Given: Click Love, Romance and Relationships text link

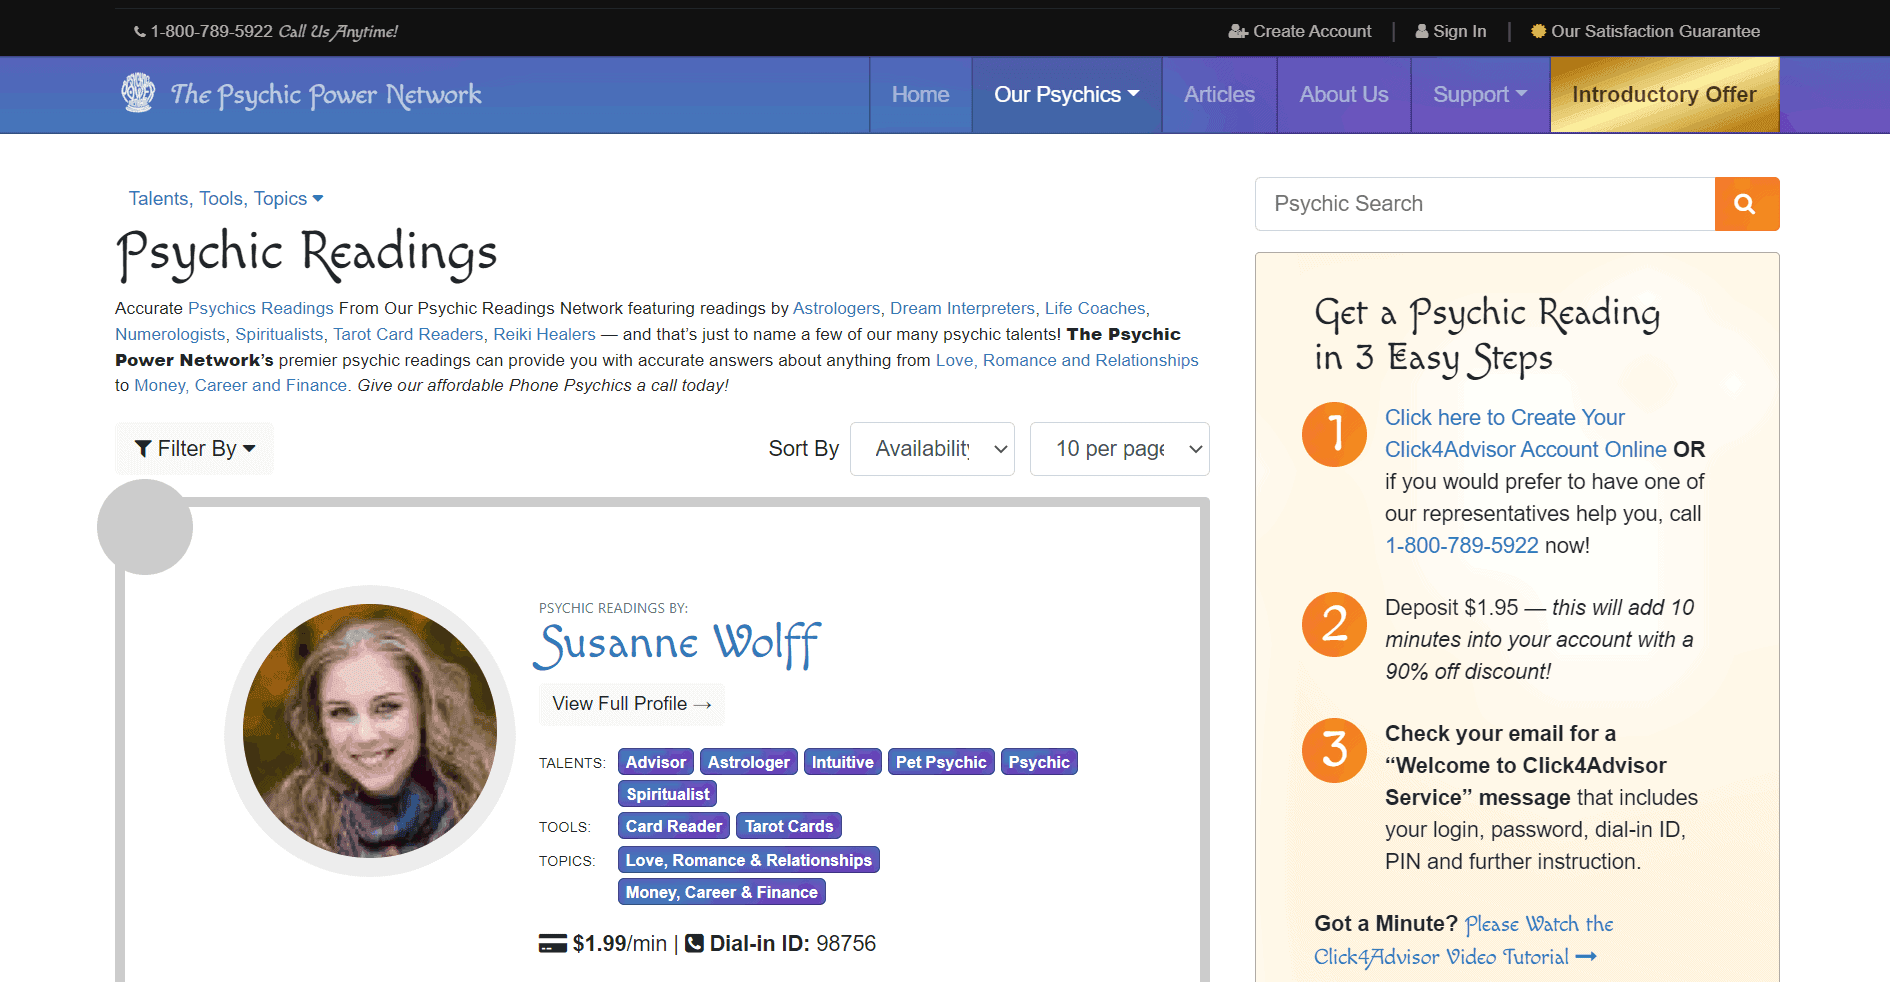Looking at the screenshot, I should click(1067, 361).
